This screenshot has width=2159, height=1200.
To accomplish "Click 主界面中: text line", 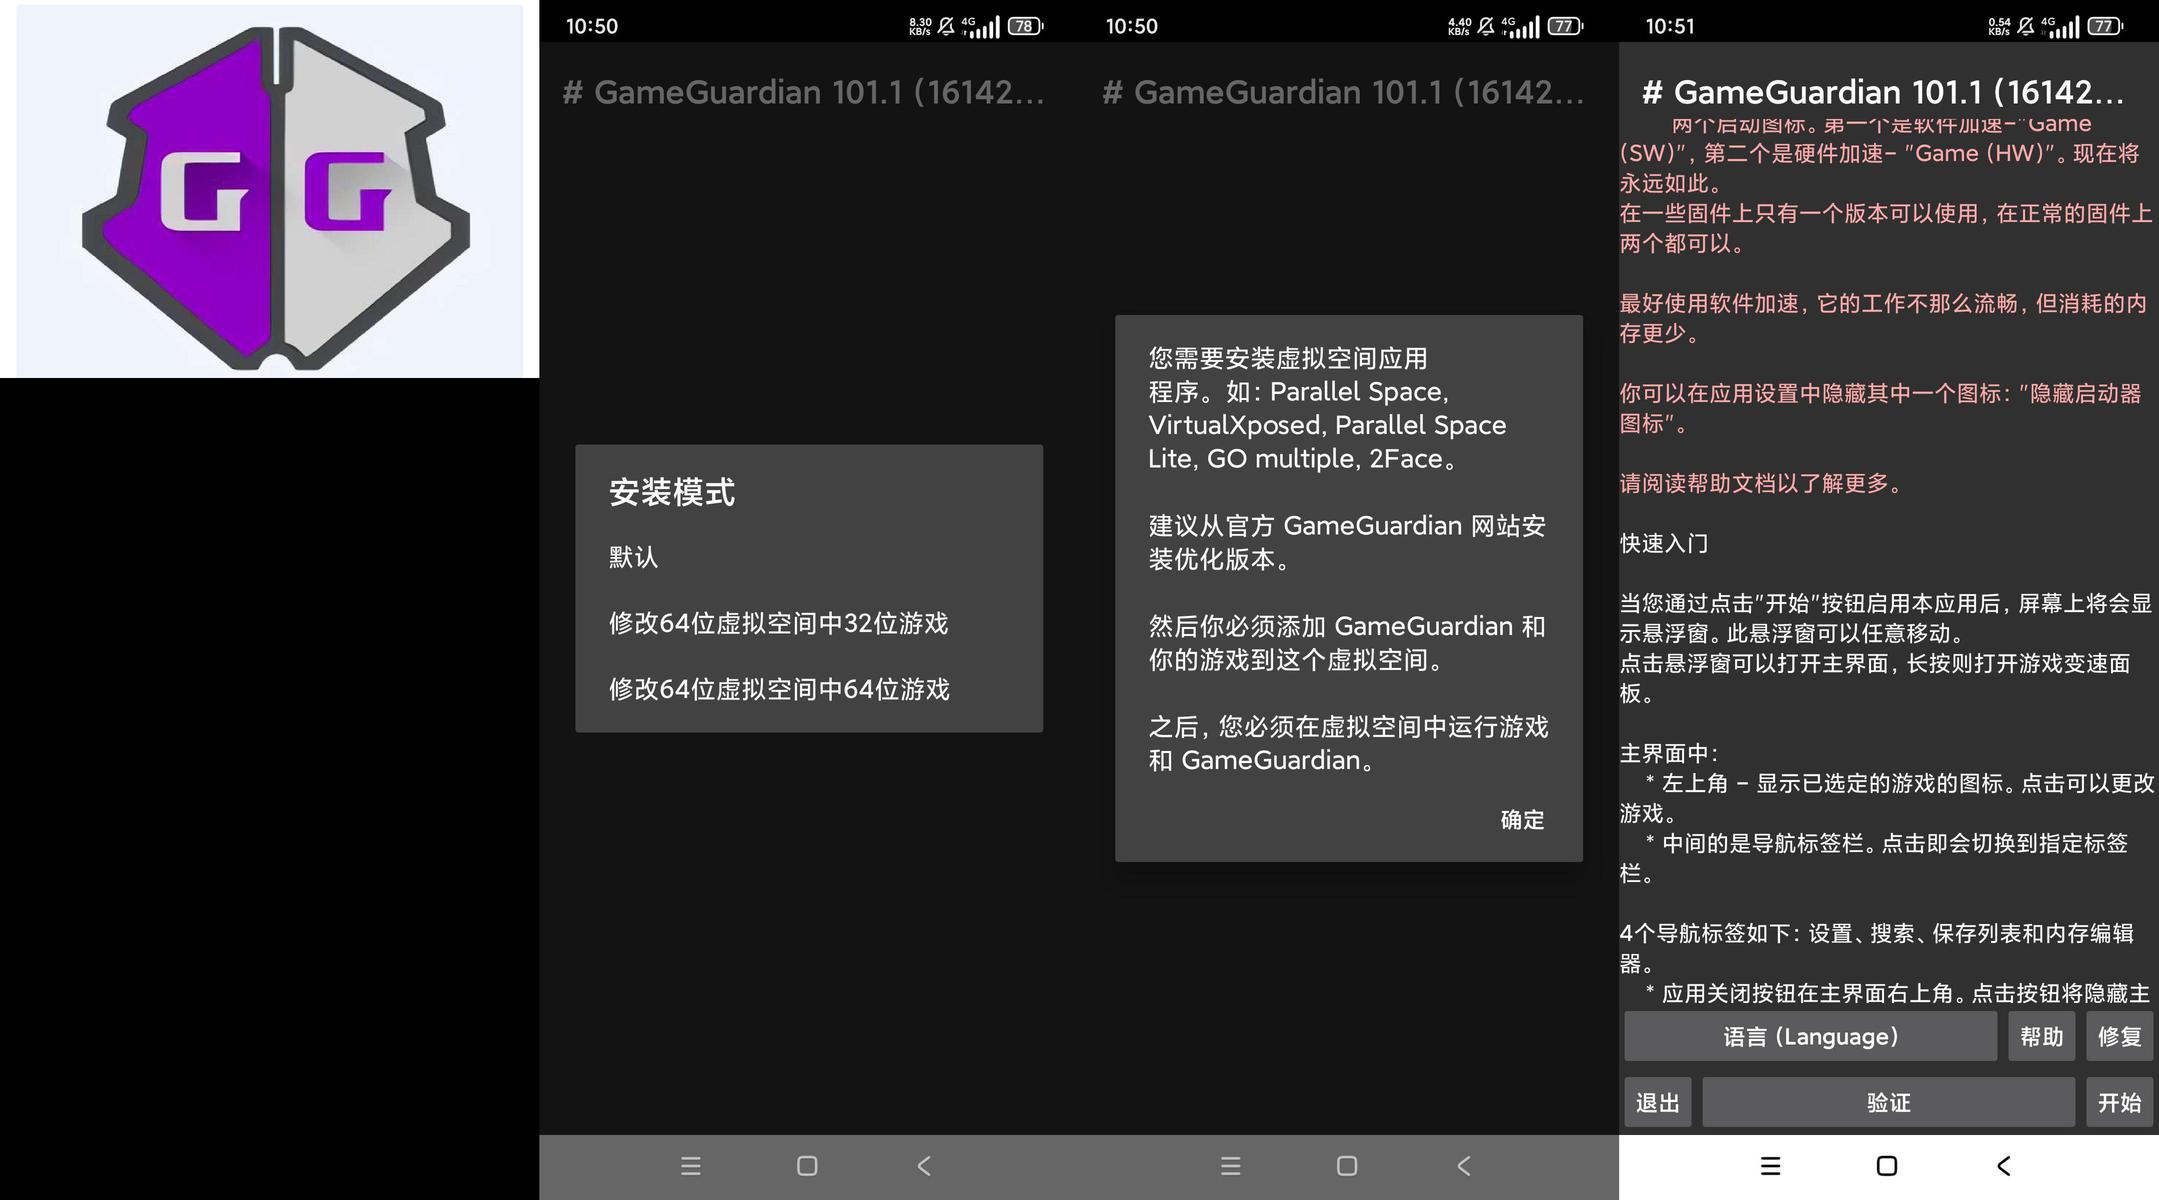I will 1669,753.
